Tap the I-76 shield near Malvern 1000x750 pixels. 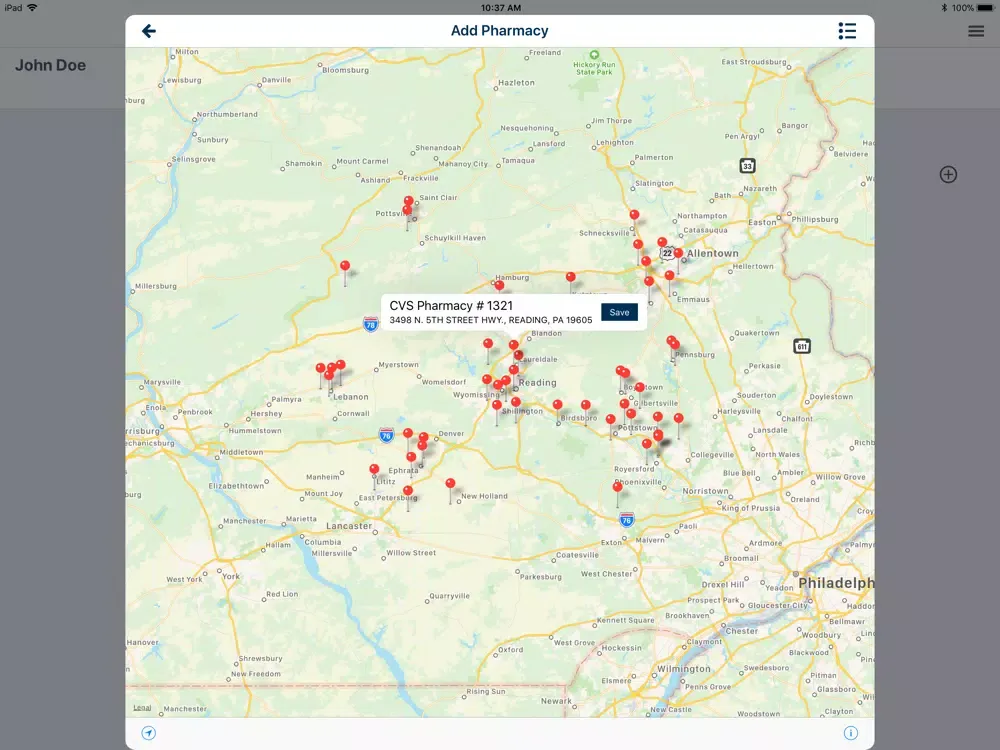click(627, 520)
